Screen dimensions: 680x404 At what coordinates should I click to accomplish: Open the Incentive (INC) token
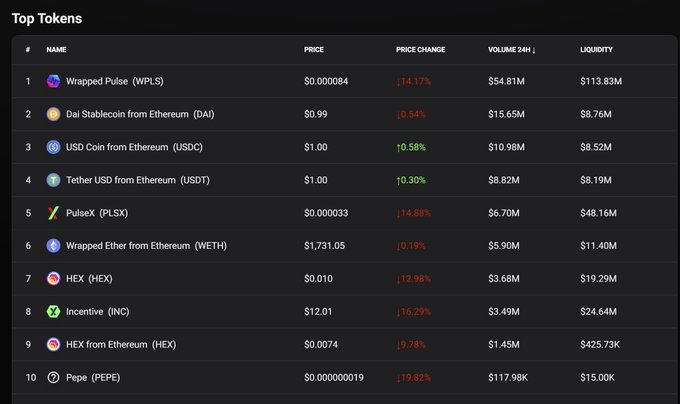(x=98, y=312)
